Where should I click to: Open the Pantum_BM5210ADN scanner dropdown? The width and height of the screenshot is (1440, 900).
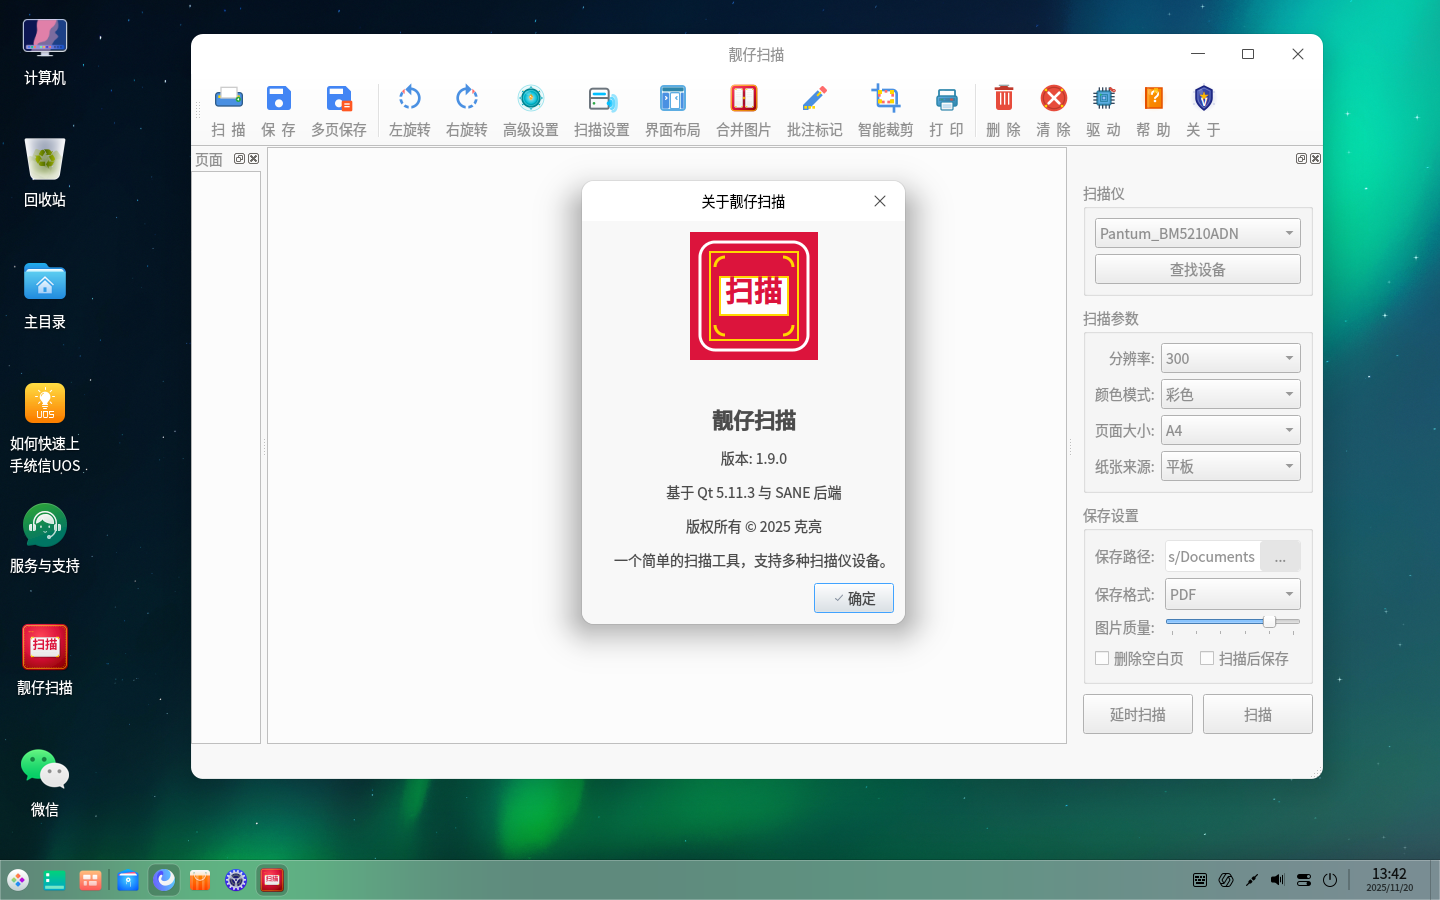click(1198, 233)
